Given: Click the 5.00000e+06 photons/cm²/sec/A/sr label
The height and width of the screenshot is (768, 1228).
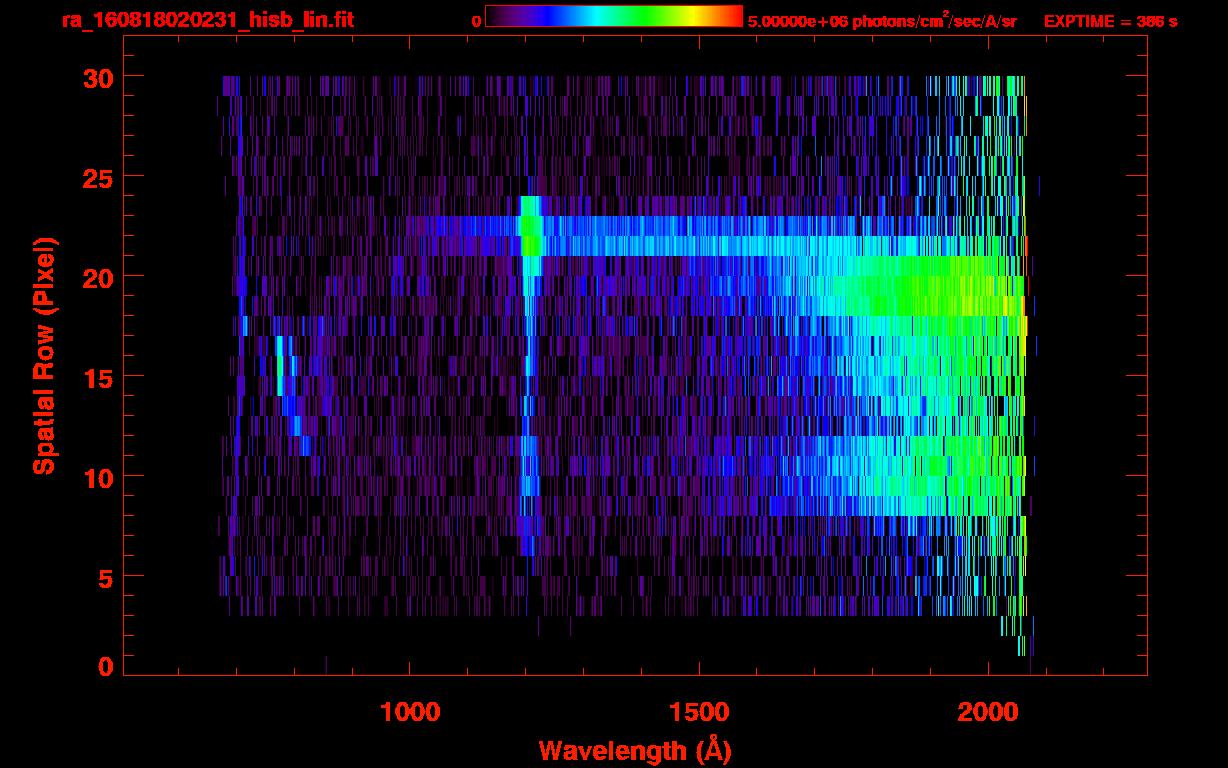Looking at the screenshot, I should click(882, 20).
